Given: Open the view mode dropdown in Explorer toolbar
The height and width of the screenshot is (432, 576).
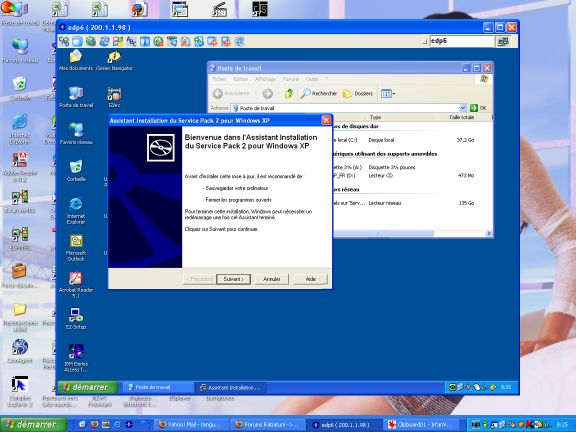Looking at the screenshot, I should [x=388, y=94].
